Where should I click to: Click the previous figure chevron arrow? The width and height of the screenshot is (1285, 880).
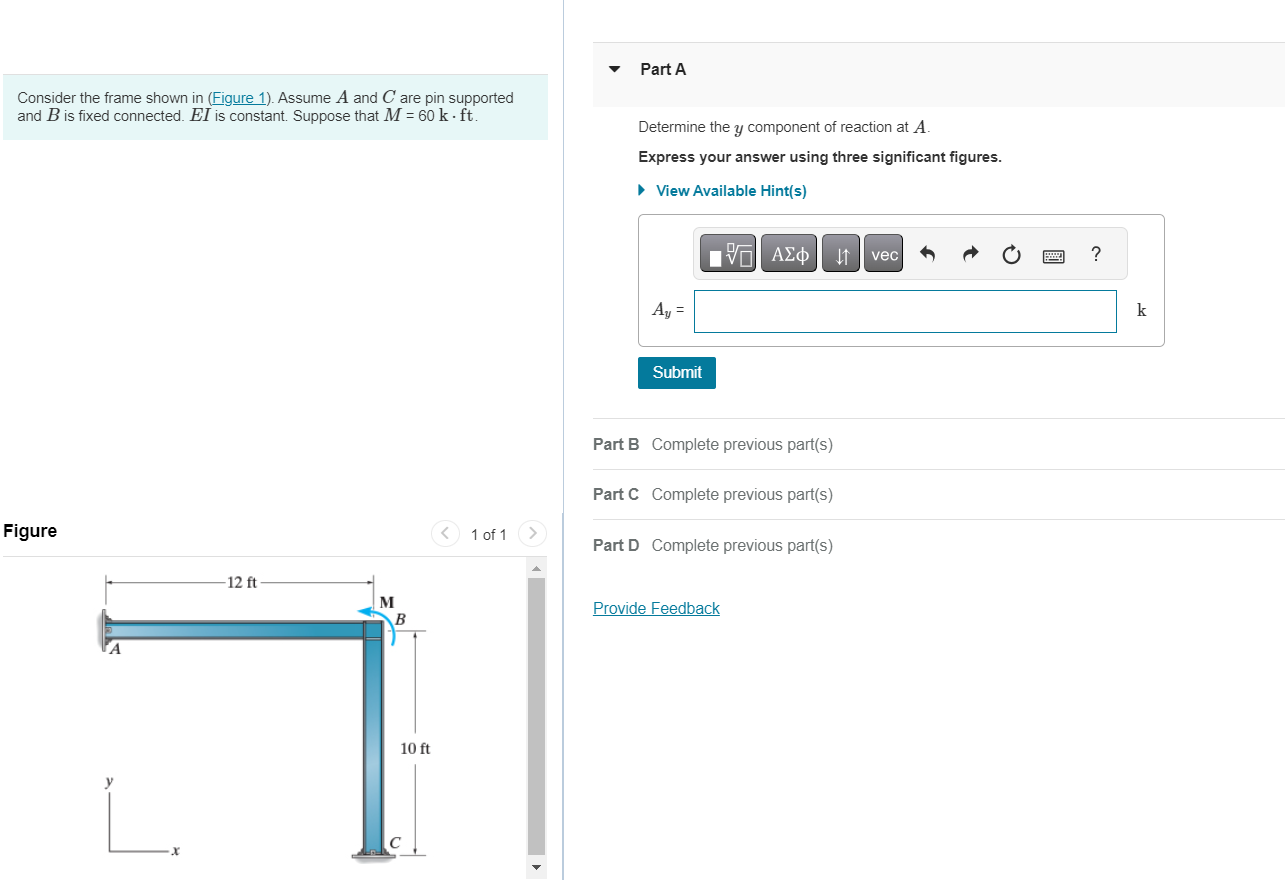click(x=445, y=533)
